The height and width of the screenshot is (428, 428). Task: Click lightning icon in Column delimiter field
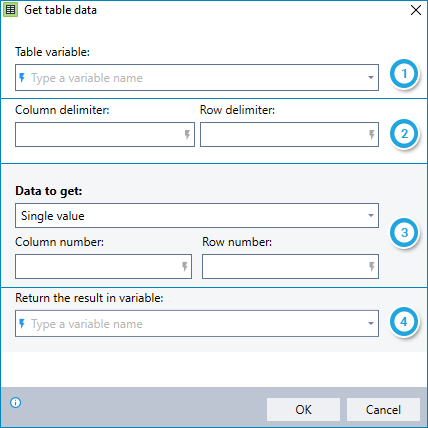[x=187, y=135]
